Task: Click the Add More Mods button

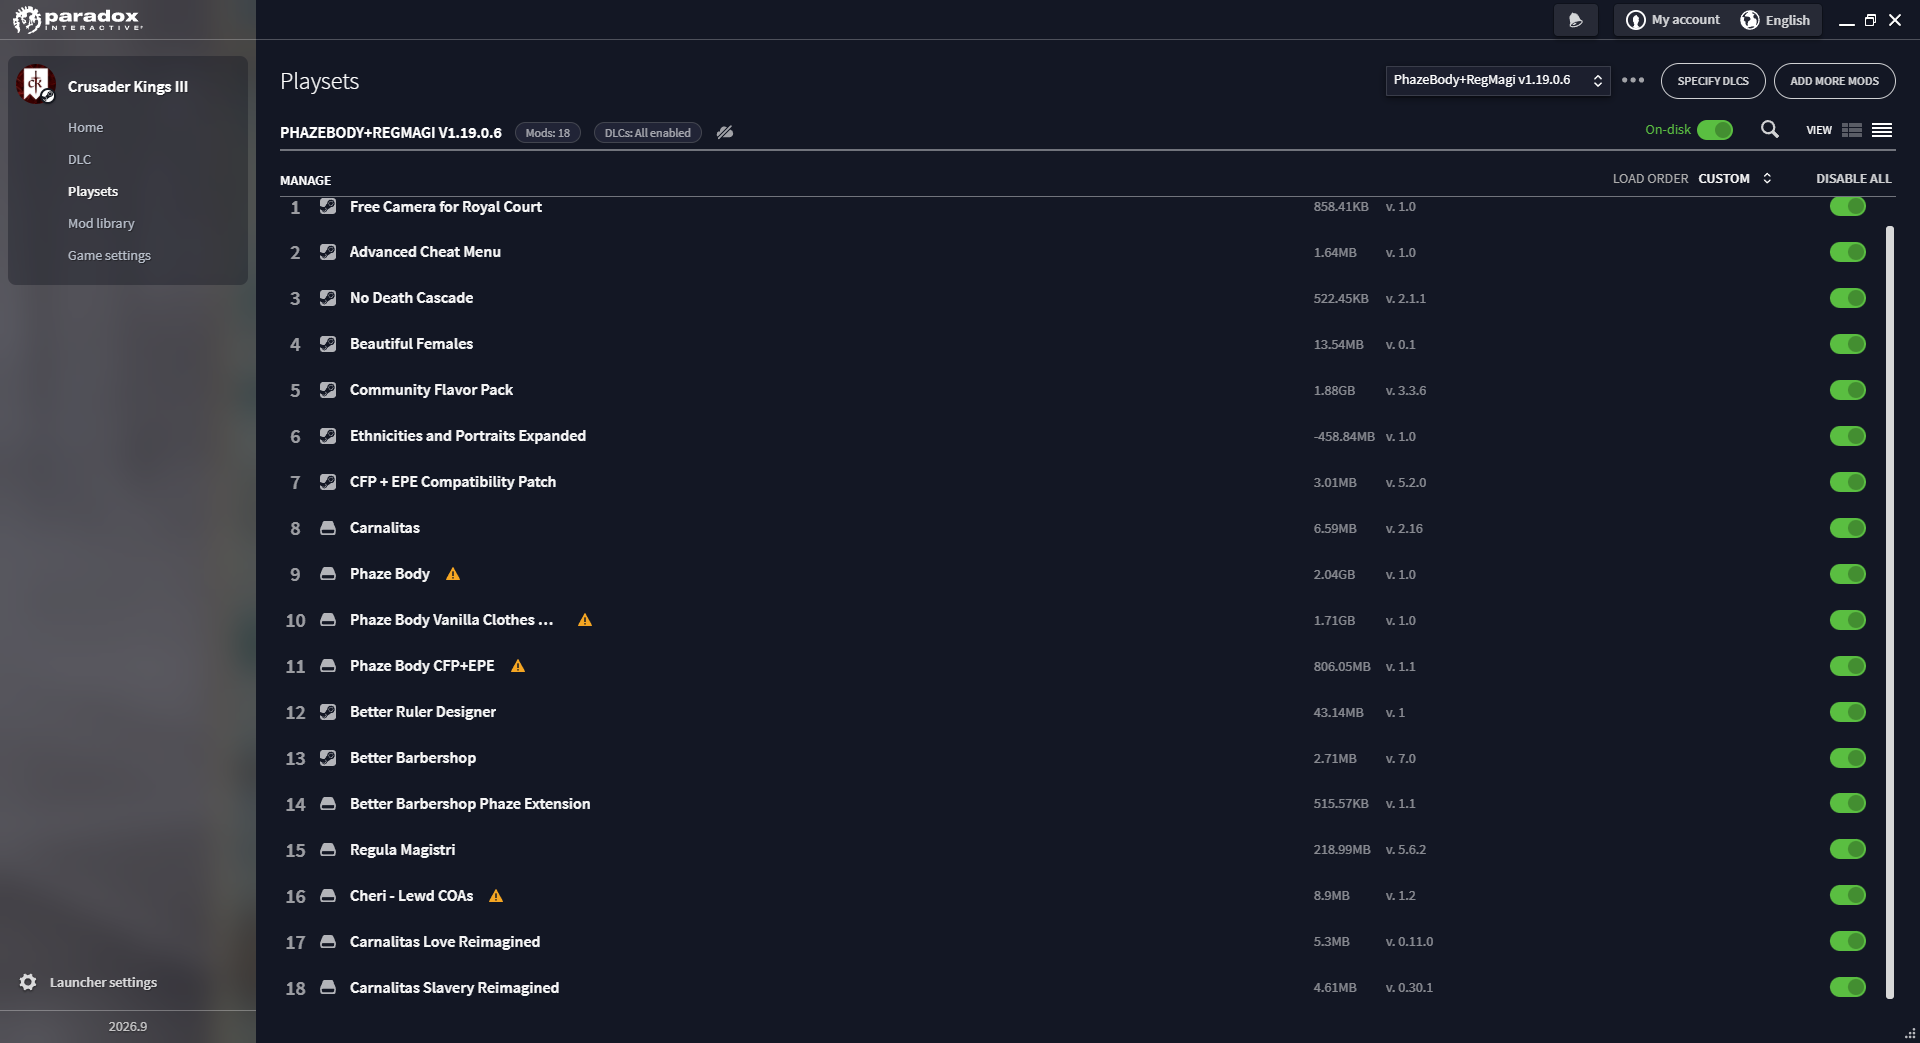Action: pyautogui.click(x=1834, y=81)
